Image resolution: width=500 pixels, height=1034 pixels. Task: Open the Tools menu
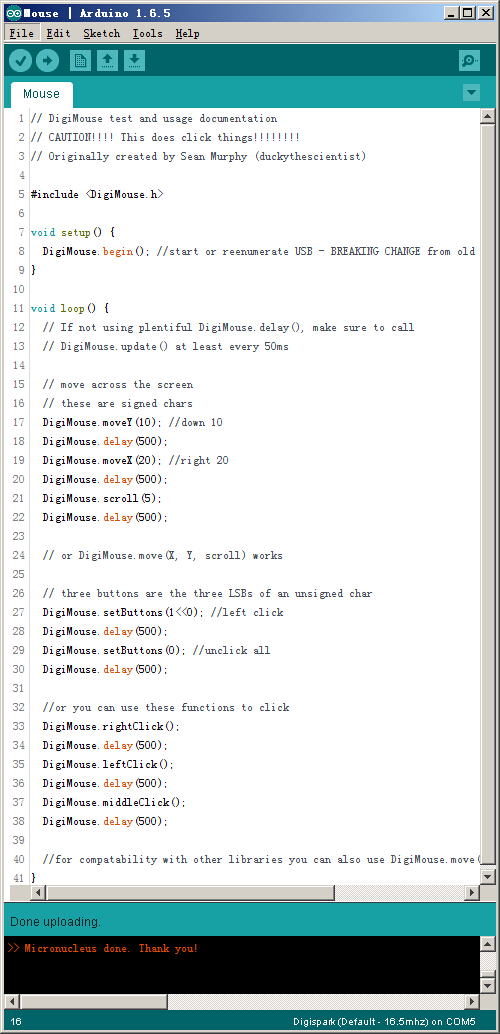point(147,33)
